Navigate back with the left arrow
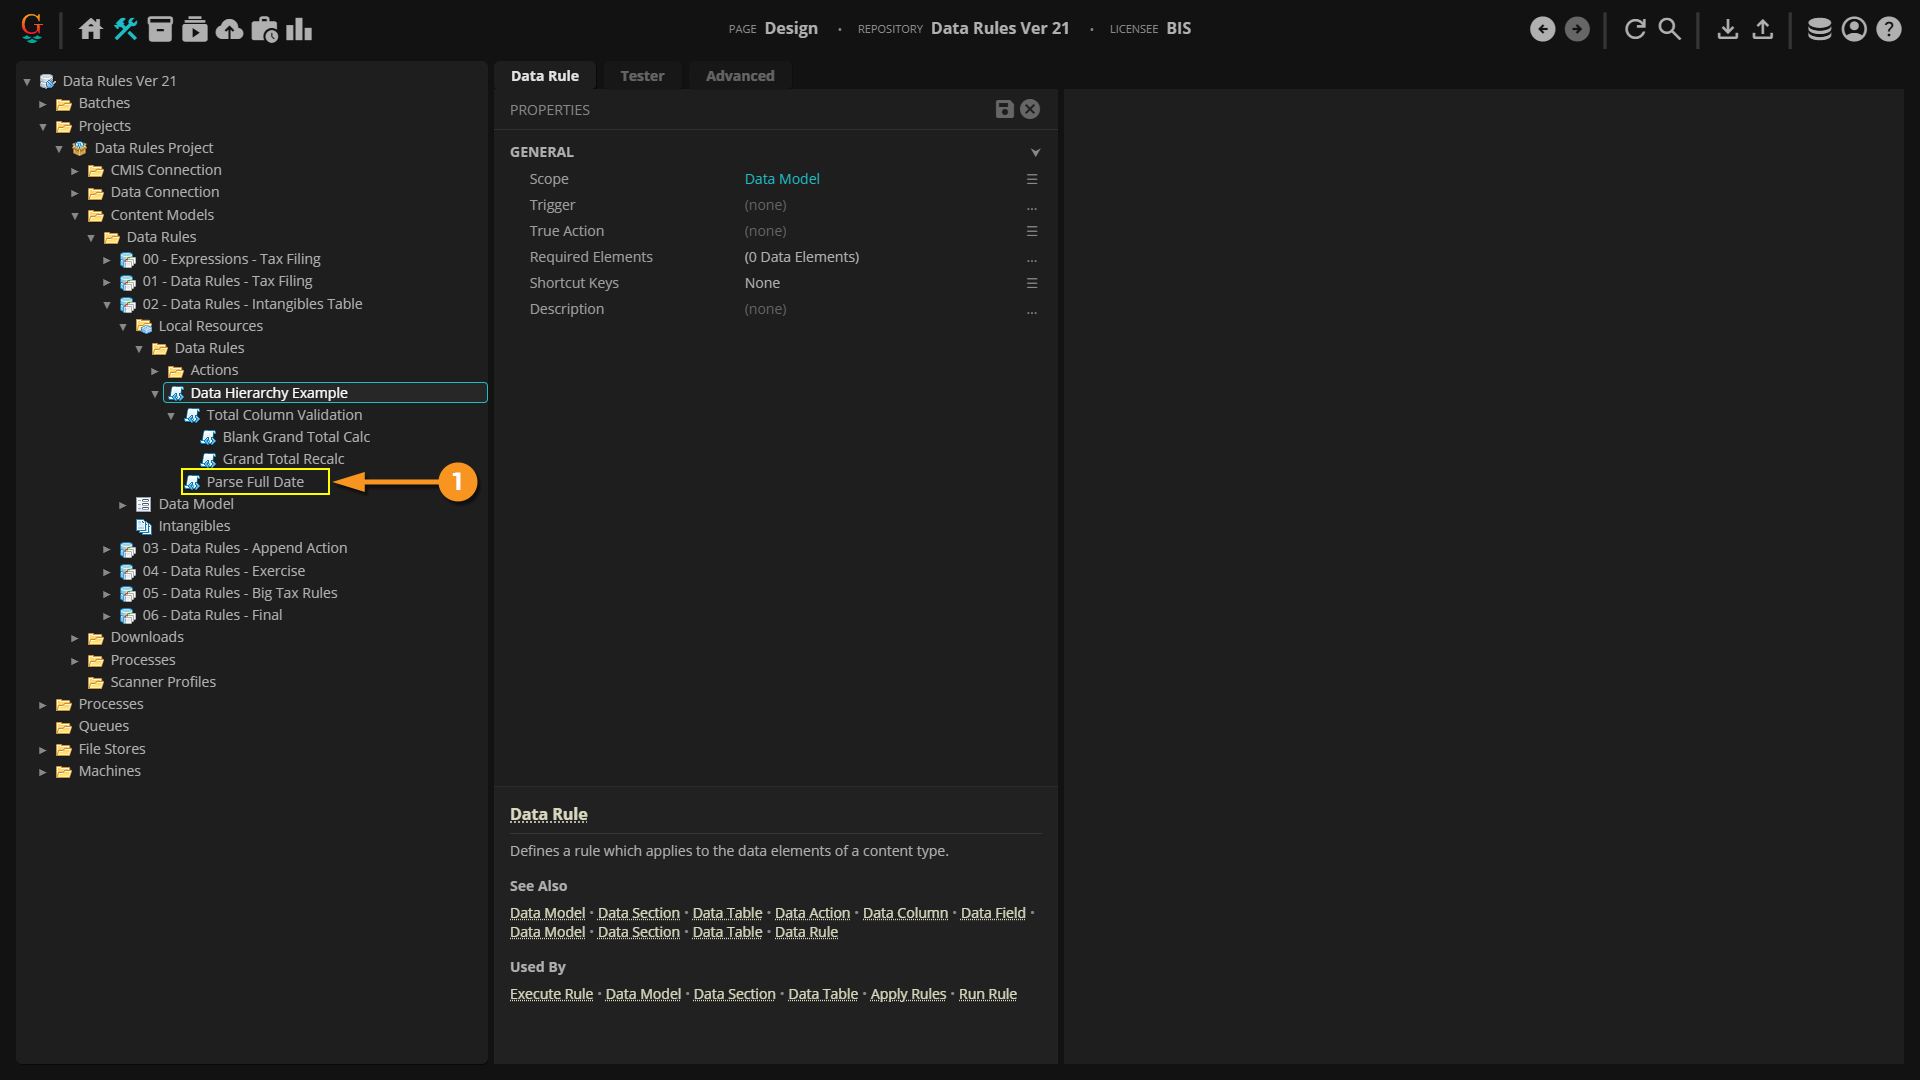Image resolution: width=1920 pixels, height=1080 pixels. click(x=1542, y=29)
